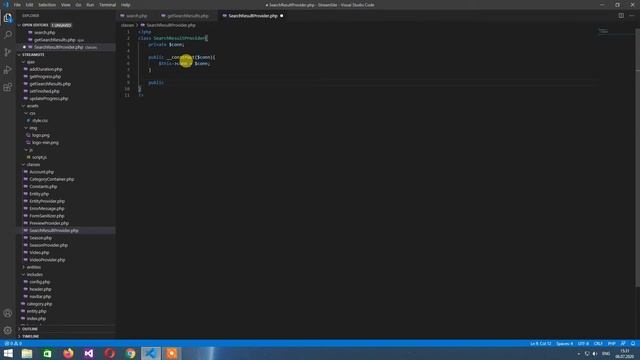Open the File menu
This screenshot has height=360, width=640.
[x=17, y=5]
